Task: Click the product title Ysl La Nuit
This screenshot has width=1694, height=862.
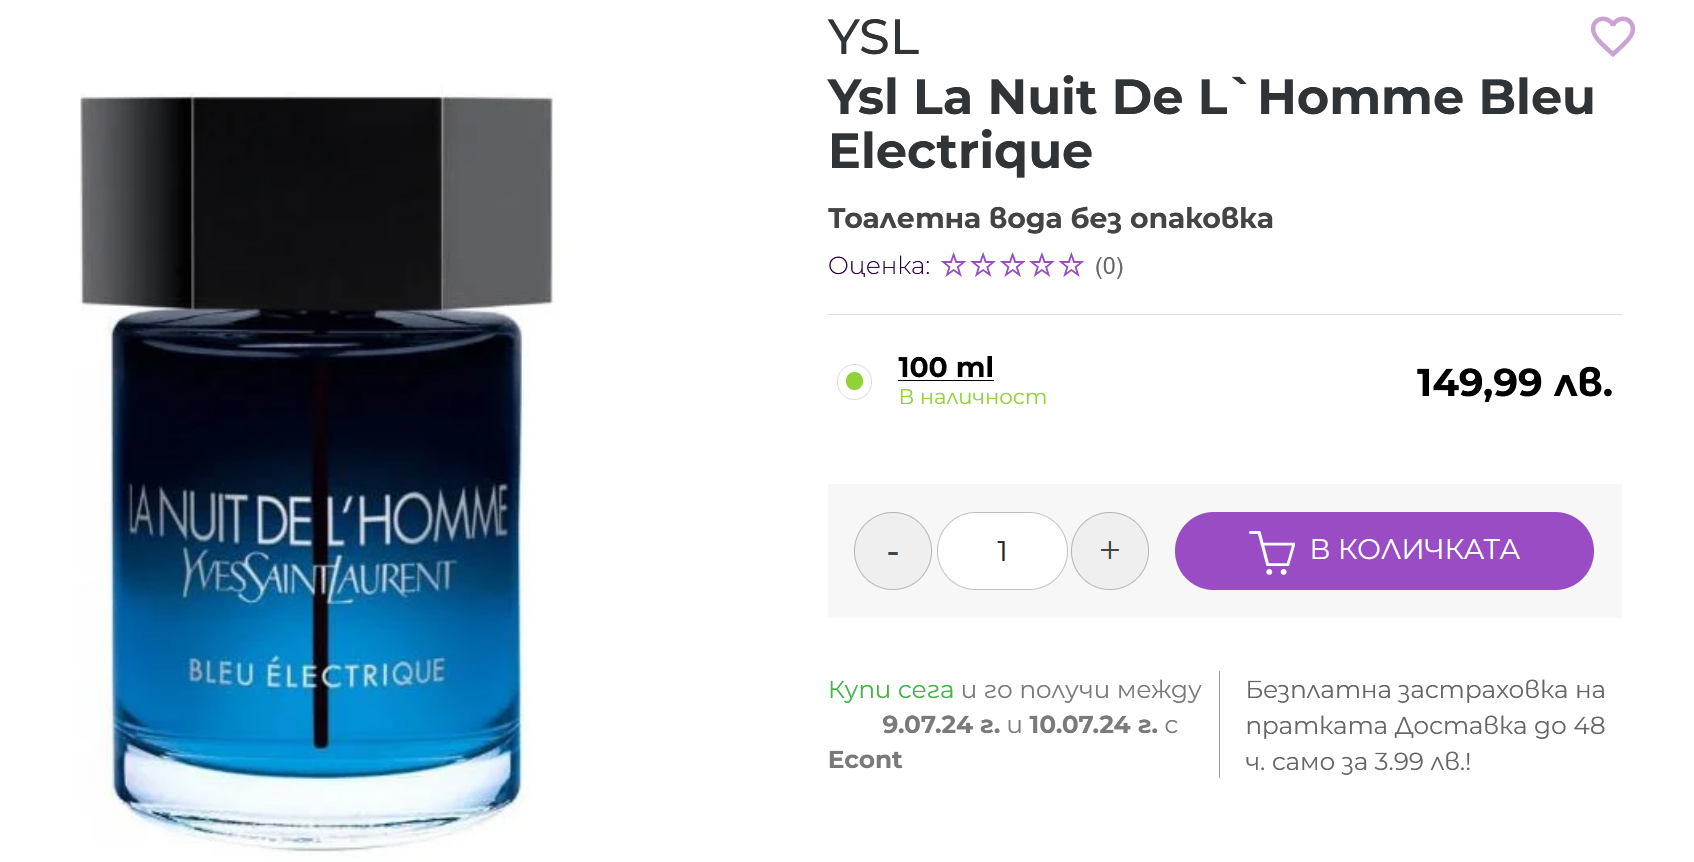Action: pyautogui.click(x=1211, y=124)
